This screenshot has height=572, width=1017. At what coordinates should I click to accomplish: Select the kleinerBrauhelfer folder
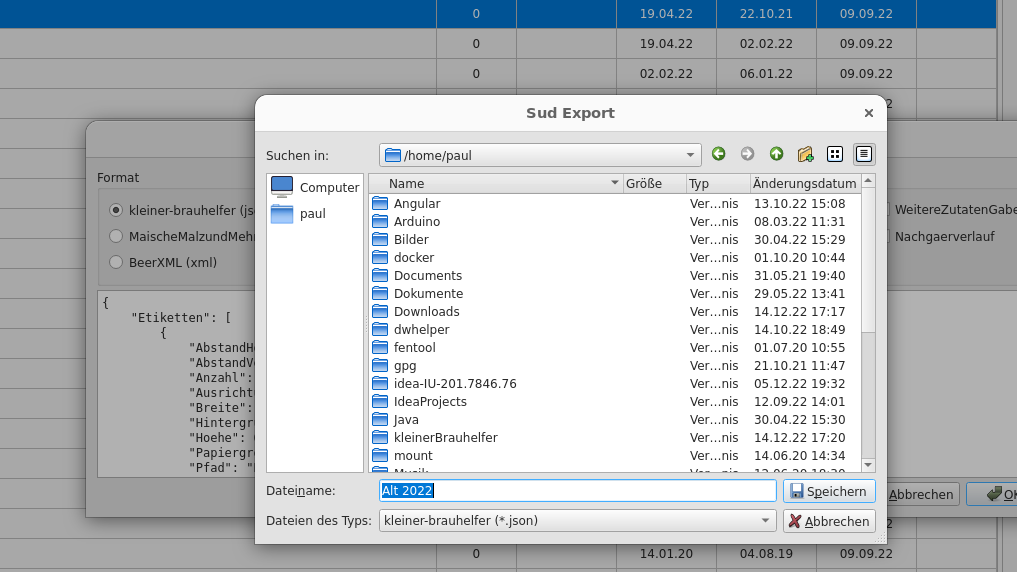pos(445,437)
